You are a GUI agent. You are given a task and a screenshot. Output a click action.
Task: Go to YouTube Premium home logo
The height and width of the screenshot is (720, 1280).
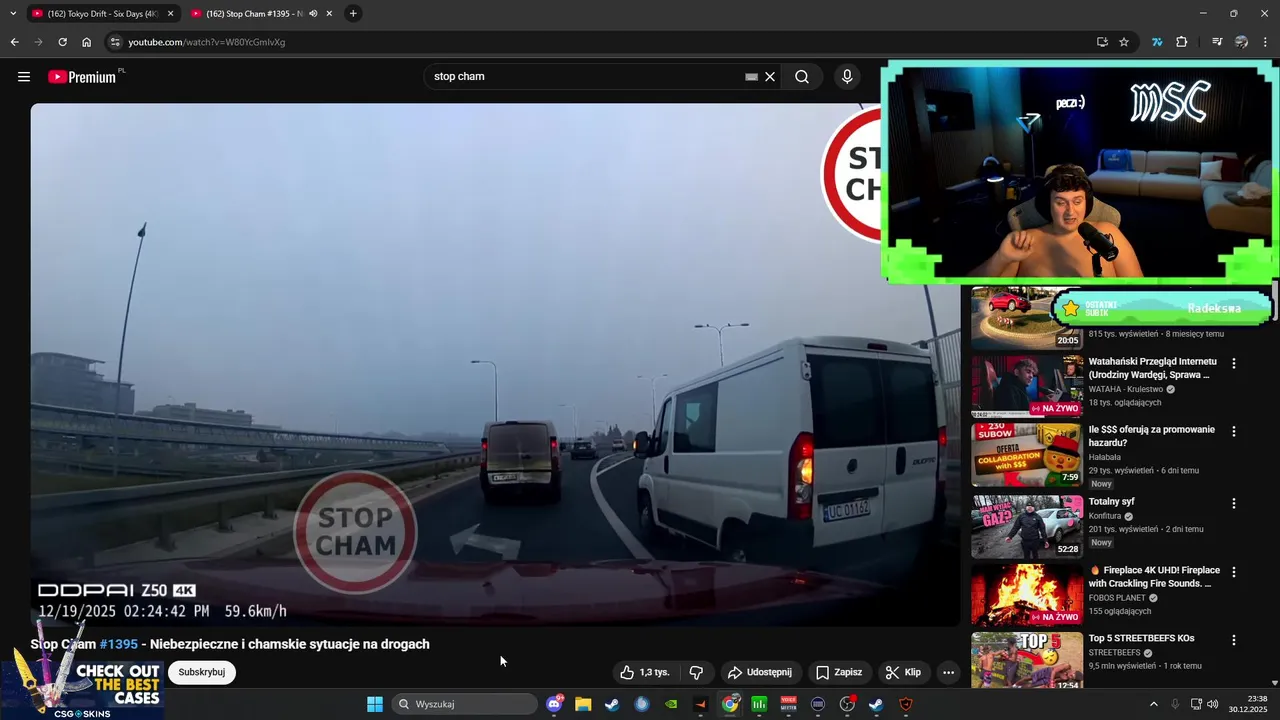tap(83, 77)
